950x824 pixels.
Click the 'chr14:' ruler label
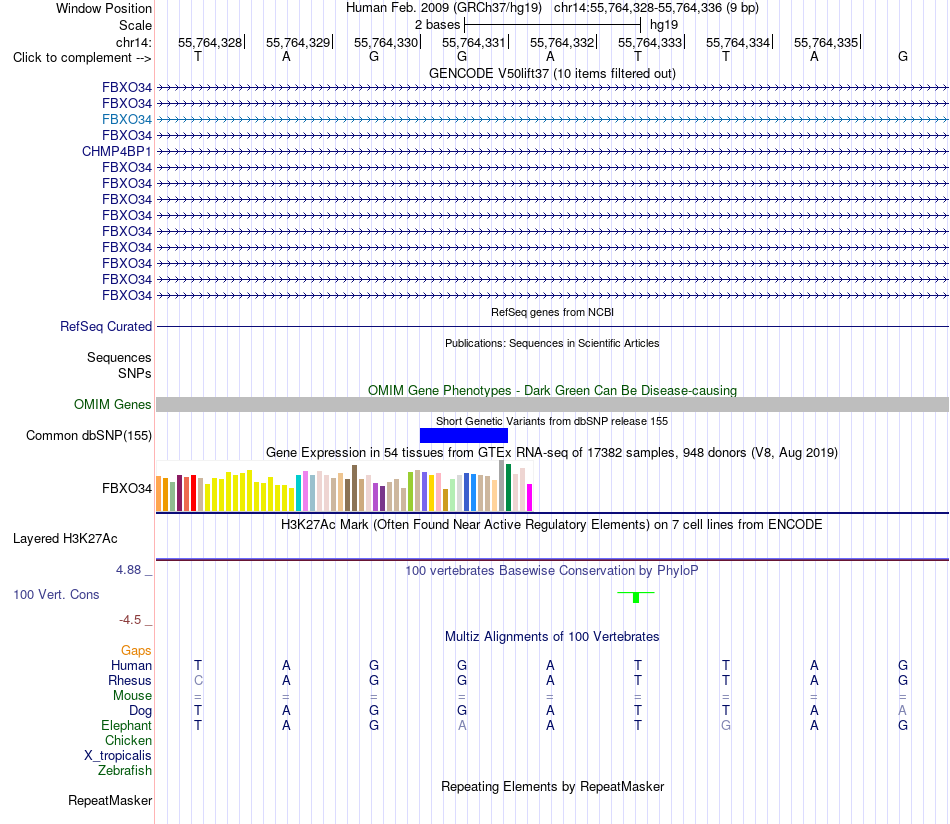coord(133,42)
